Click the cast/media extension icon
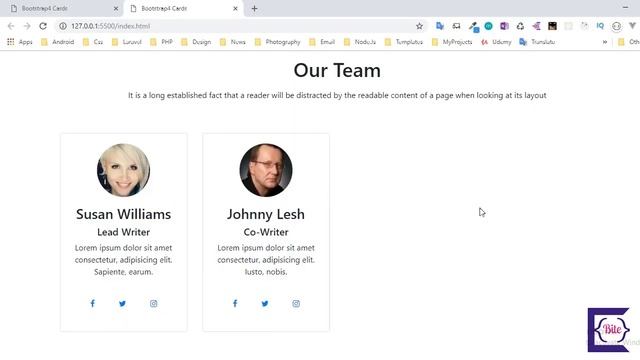The image size is (640, 360). [456, 26]
